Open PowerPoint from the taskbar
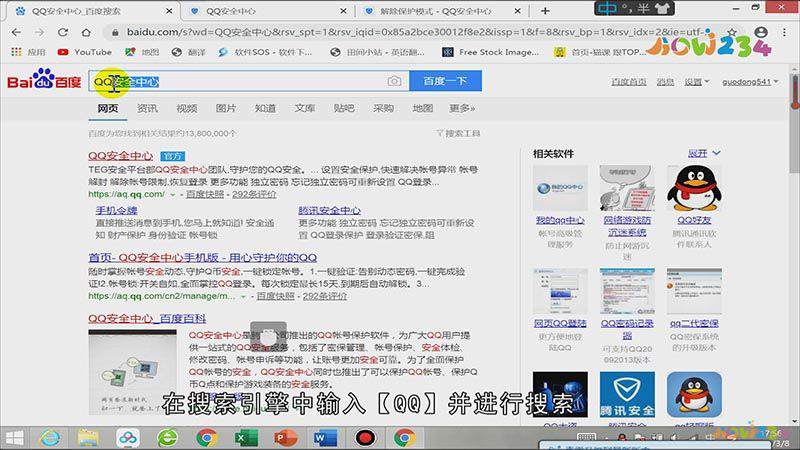The width and height of the screenshot is (800, 450). [285, 438]
